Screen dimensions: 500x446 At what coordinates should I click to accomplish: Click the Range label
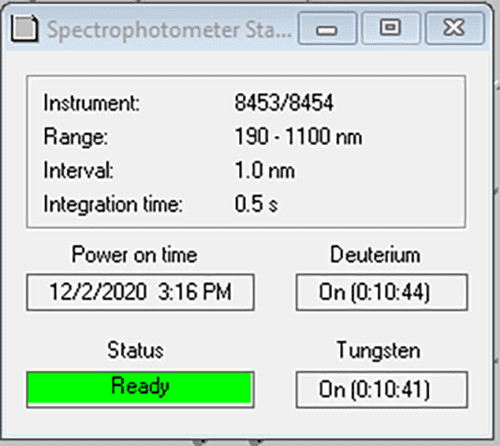tap(76, 137)
